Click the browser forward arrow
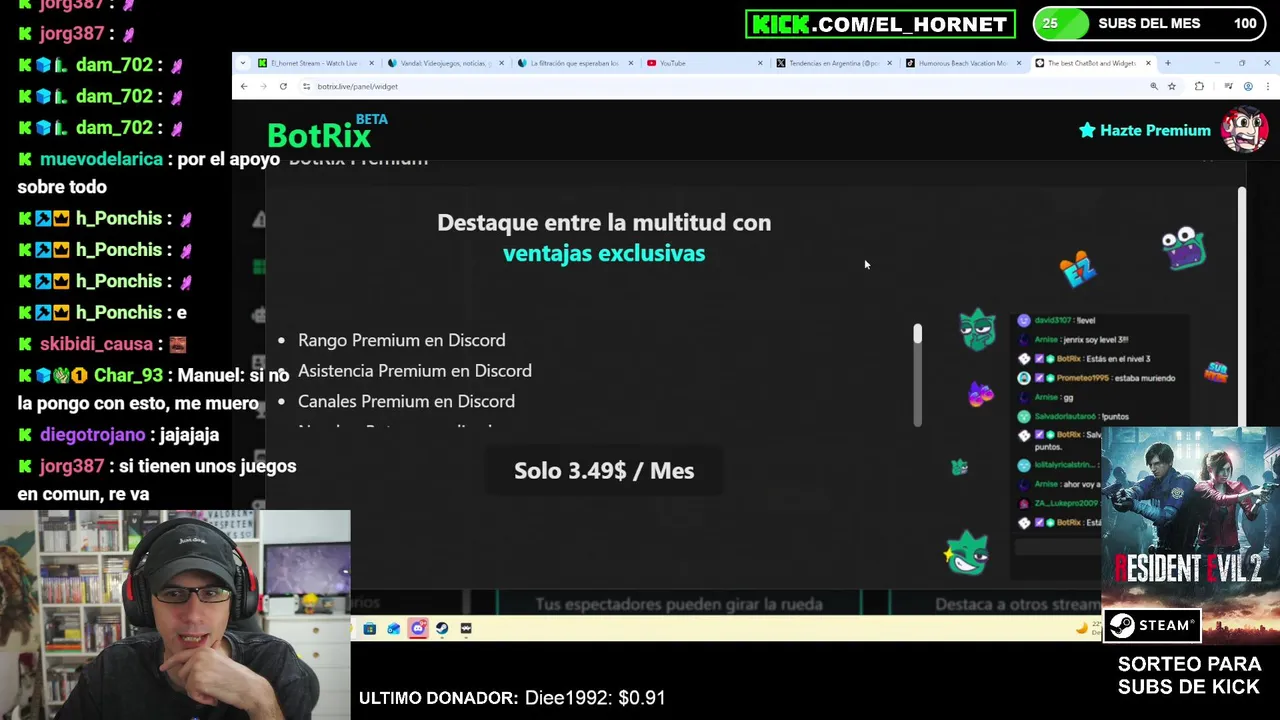This screenshot has height=720, width=1280. pos(263,86)
